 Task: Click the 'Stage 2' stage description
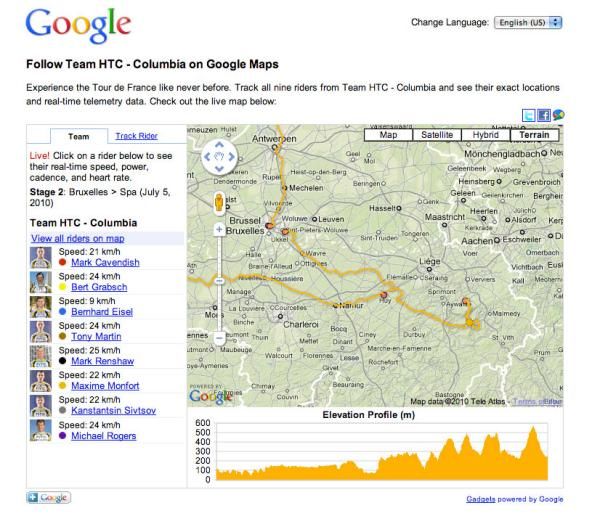click(x=100, y=197)
